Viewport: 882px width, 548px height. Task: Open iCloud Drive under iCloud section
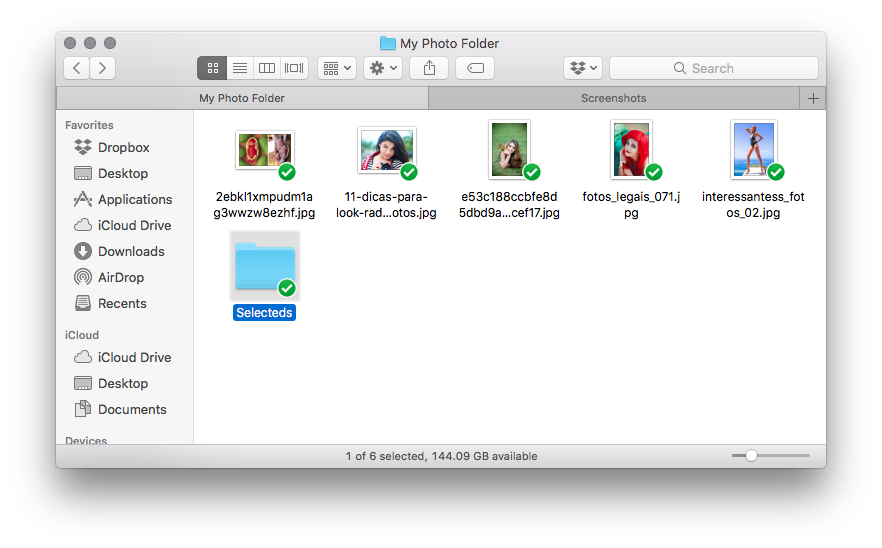(123, 357)
